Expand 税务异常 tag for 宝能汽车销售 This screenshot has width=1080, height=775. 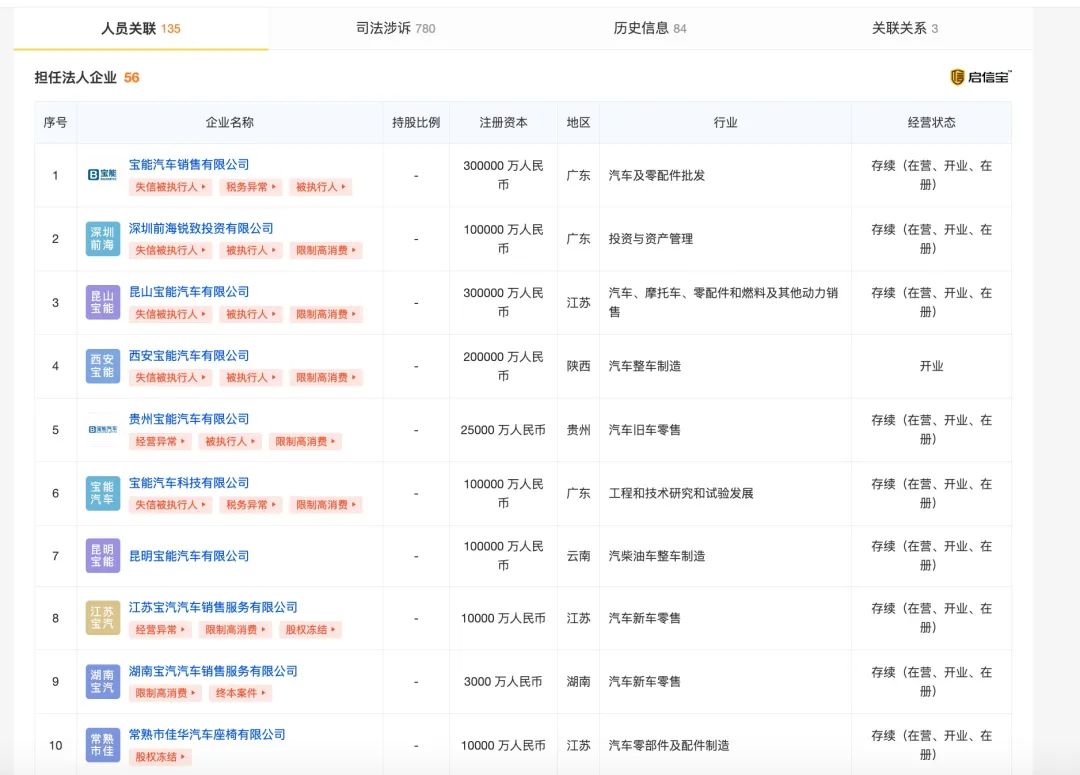point(251,187)
